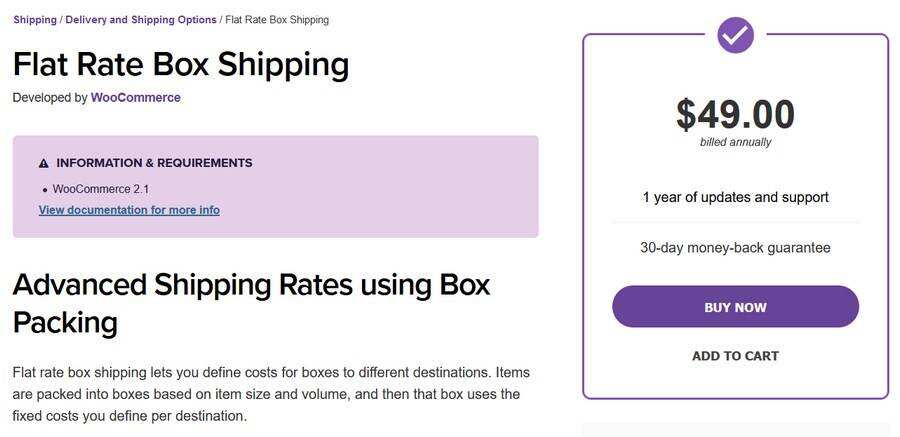Click the flat rate box shipping description paragraph
The width and height of the screenshot is (900, 437).
[x=270, y=394]
